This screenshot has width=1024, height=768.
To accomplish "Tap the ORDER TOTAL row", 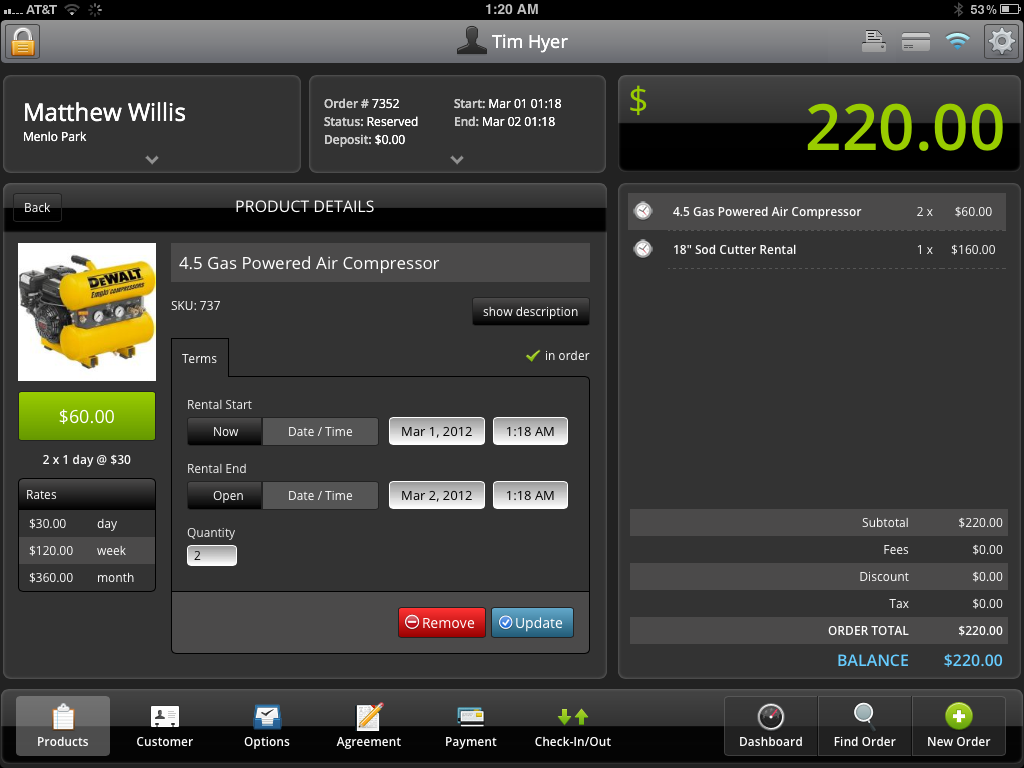I will pyautogui.click(x=818, y=630).
